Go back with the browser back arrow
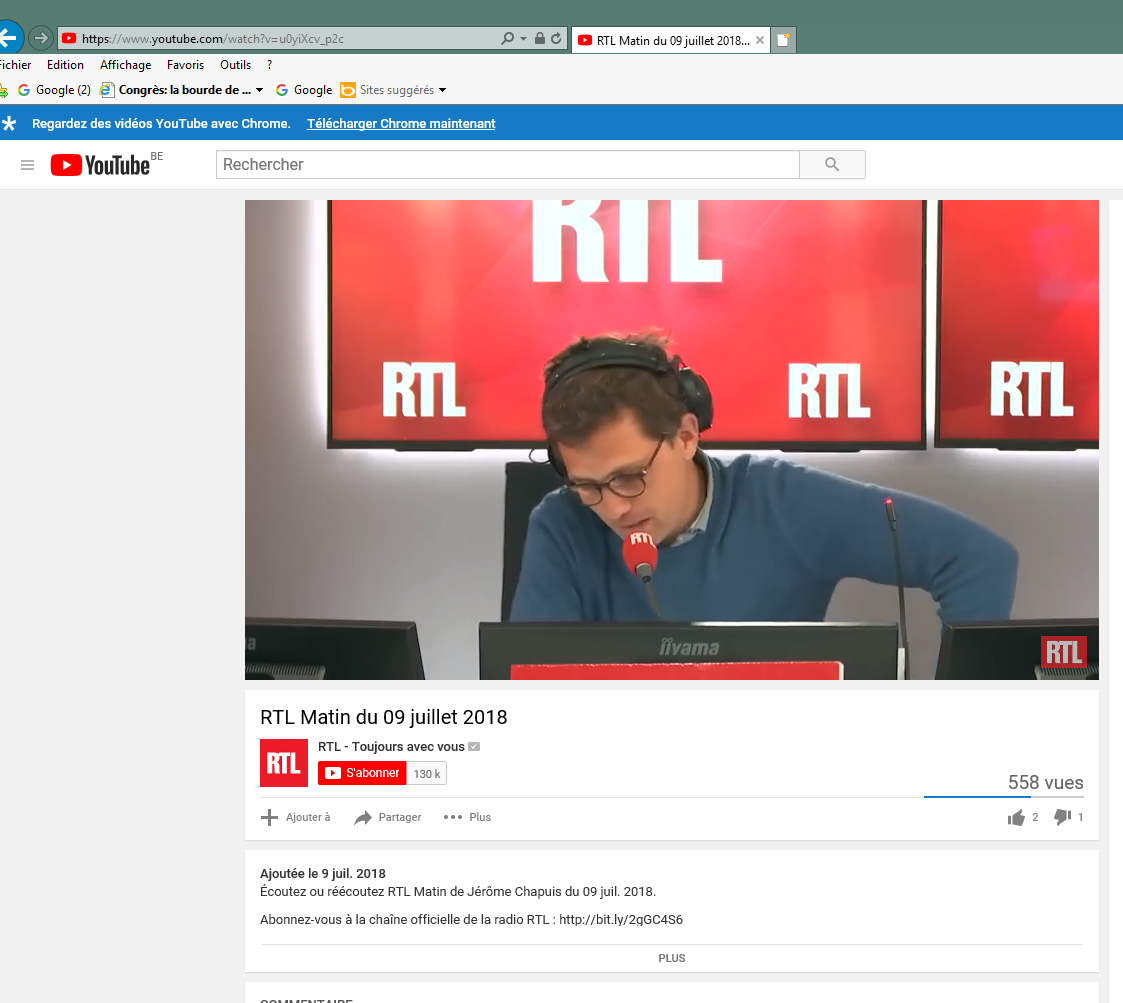Screen dimensions: 1123x1003 coord(9,38)
